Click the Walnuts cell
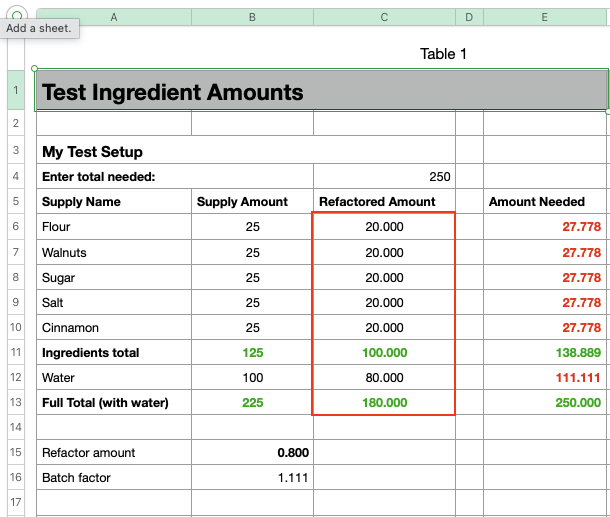 [114, 252]
